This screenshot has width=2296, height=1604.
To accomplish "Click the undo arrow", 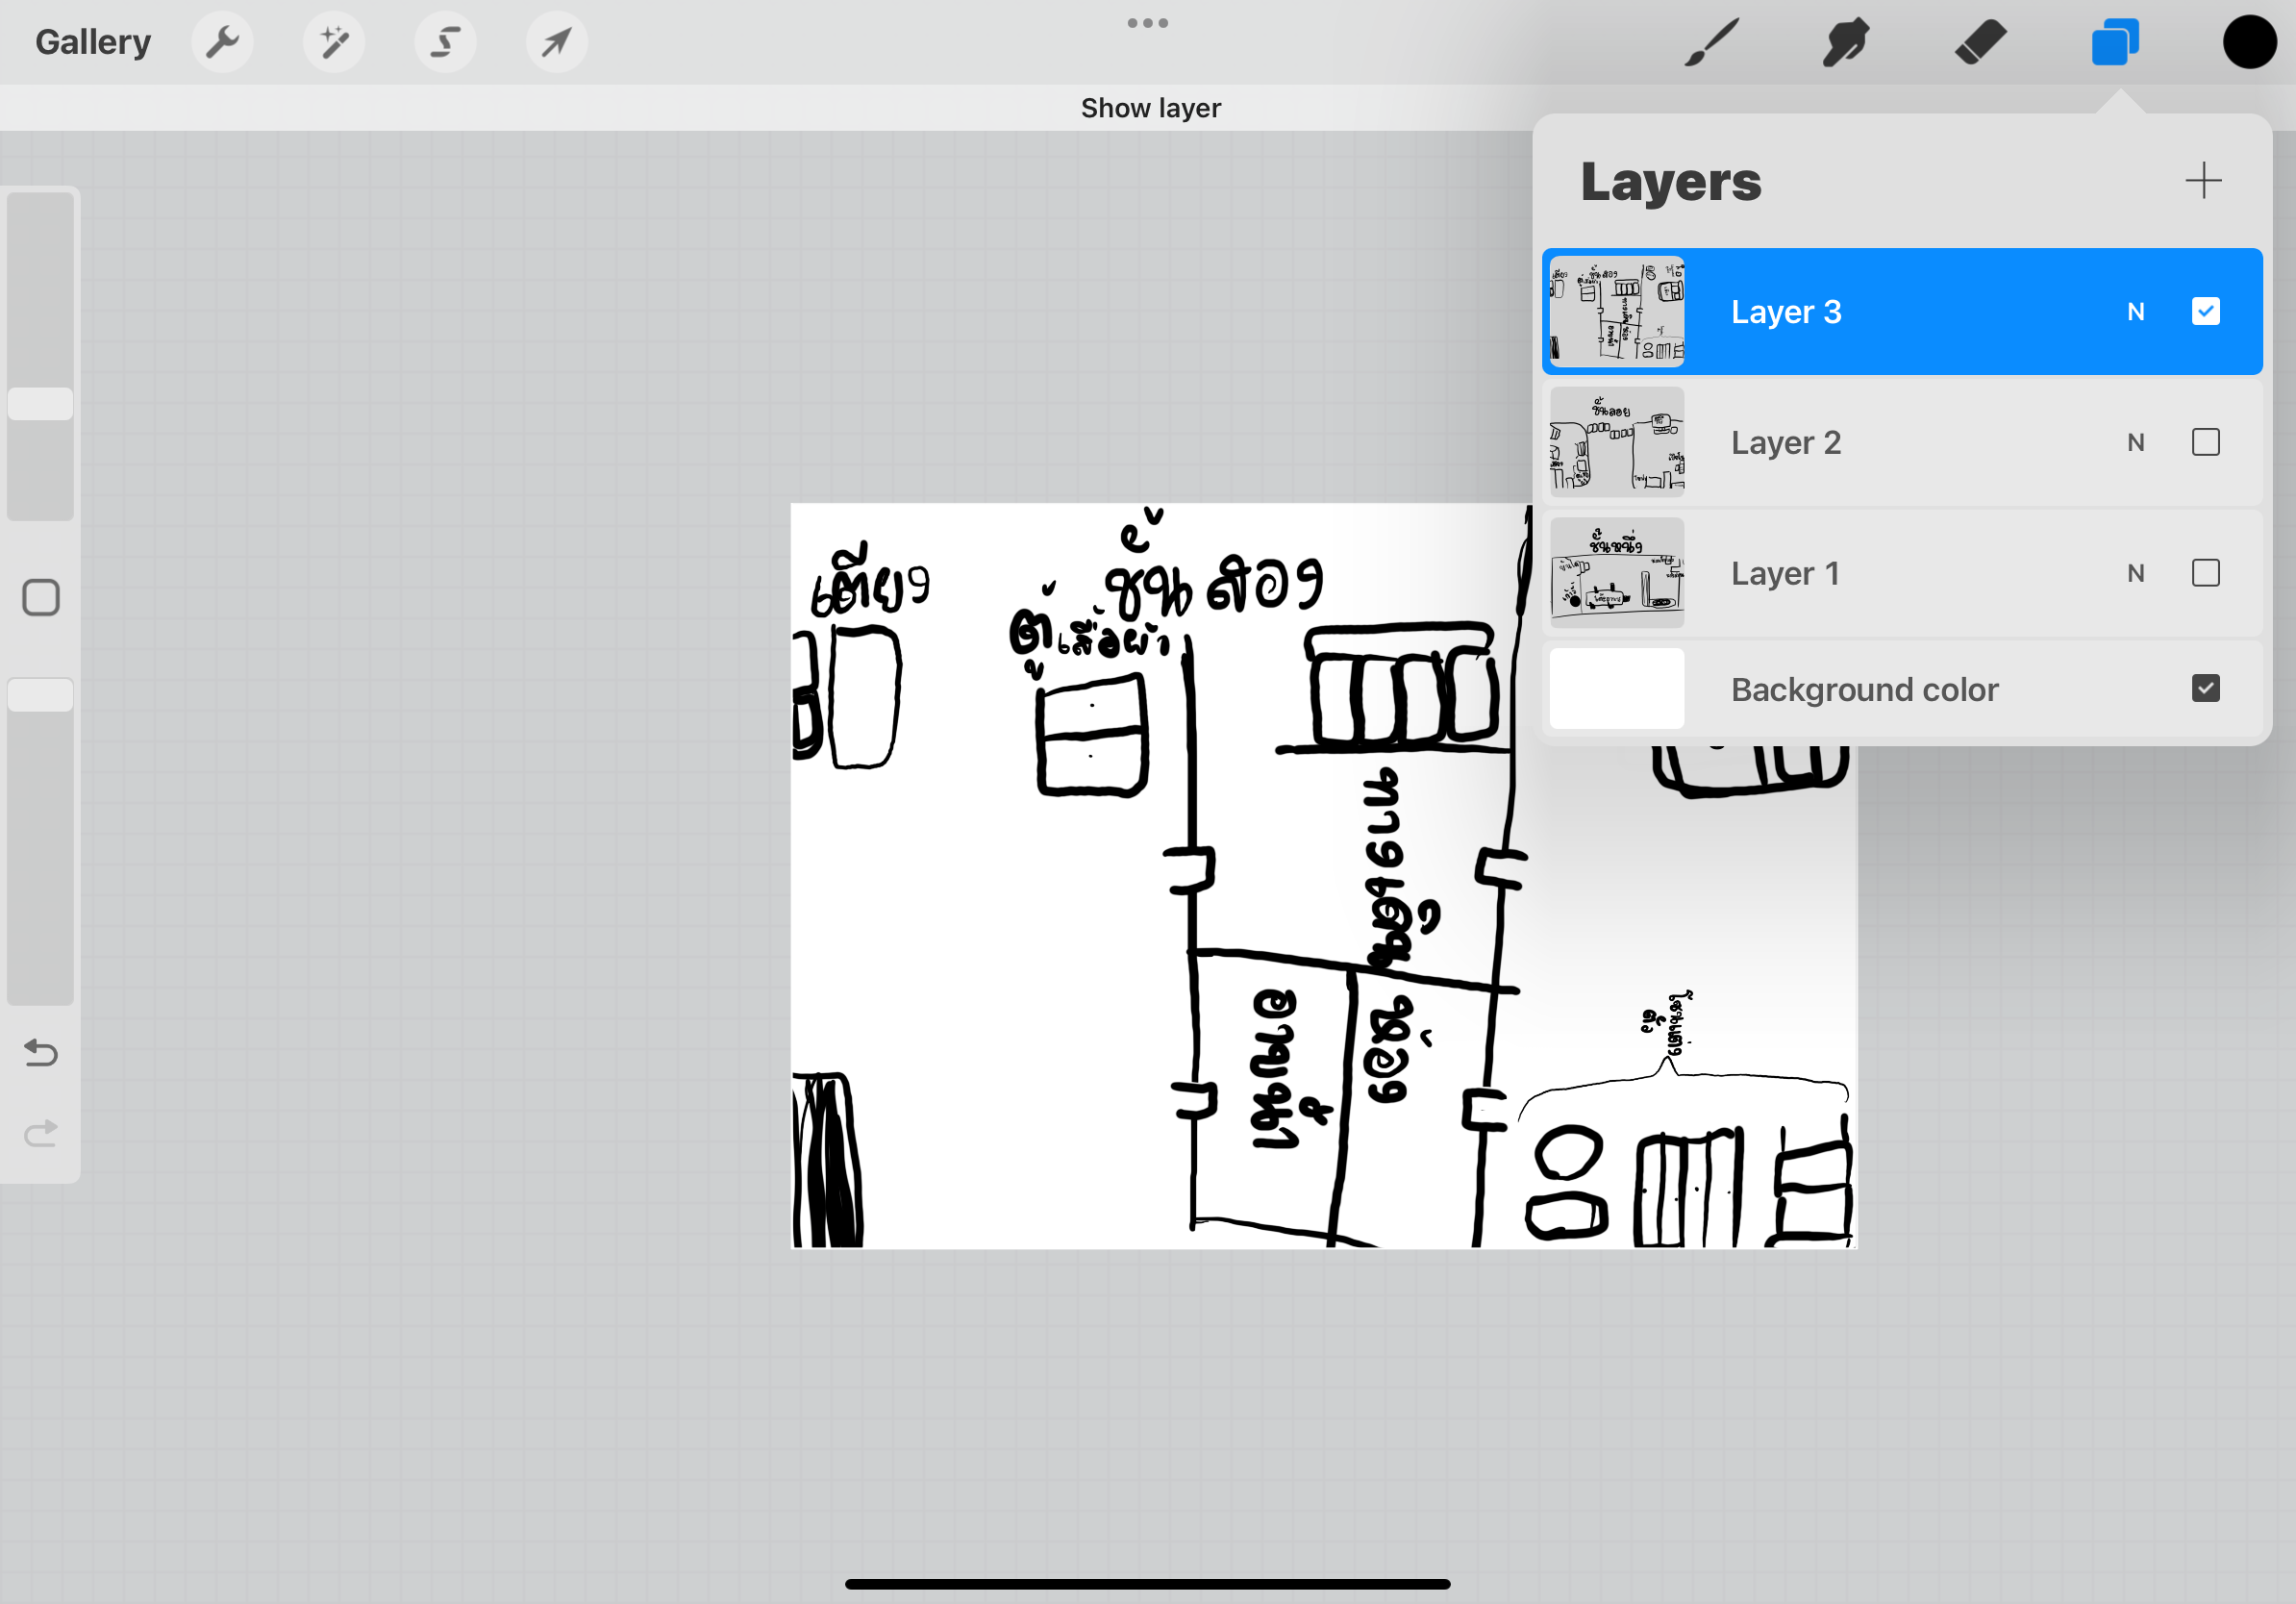I will [41, 1052].
